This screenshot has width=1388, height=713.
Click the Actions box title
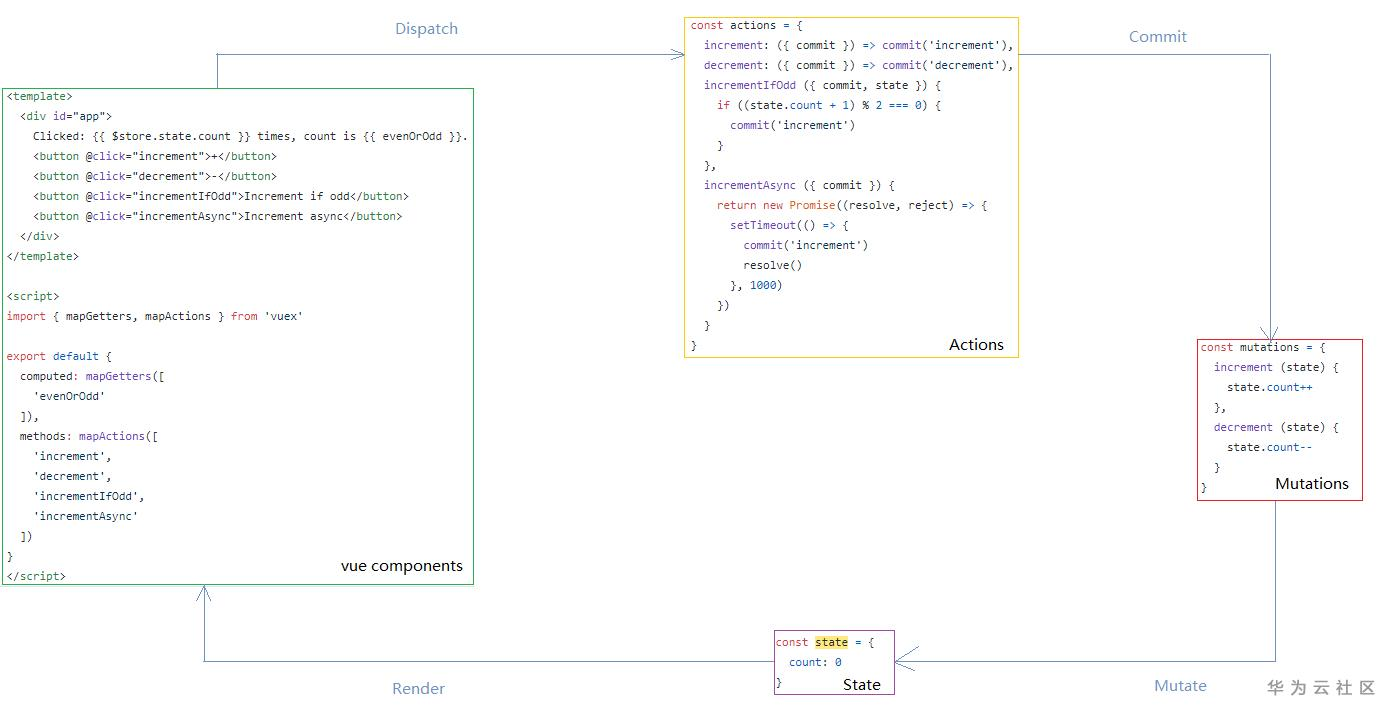point(976,345)
